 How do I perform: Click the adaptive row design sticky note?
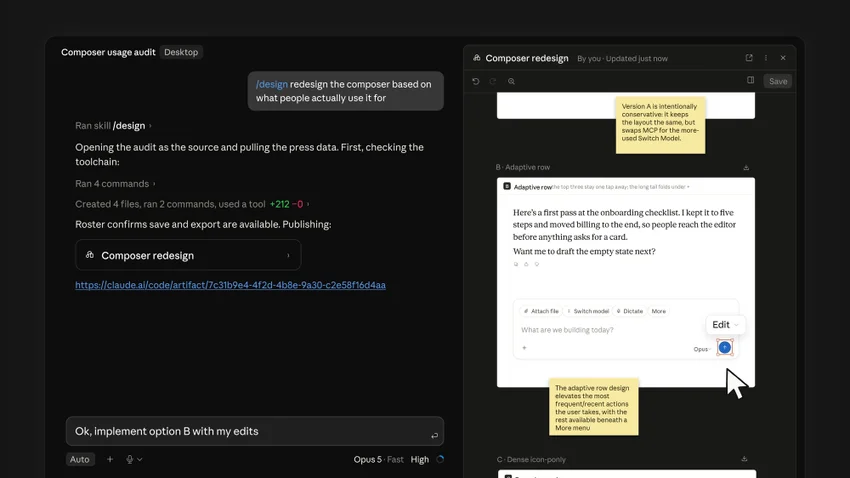594,407
